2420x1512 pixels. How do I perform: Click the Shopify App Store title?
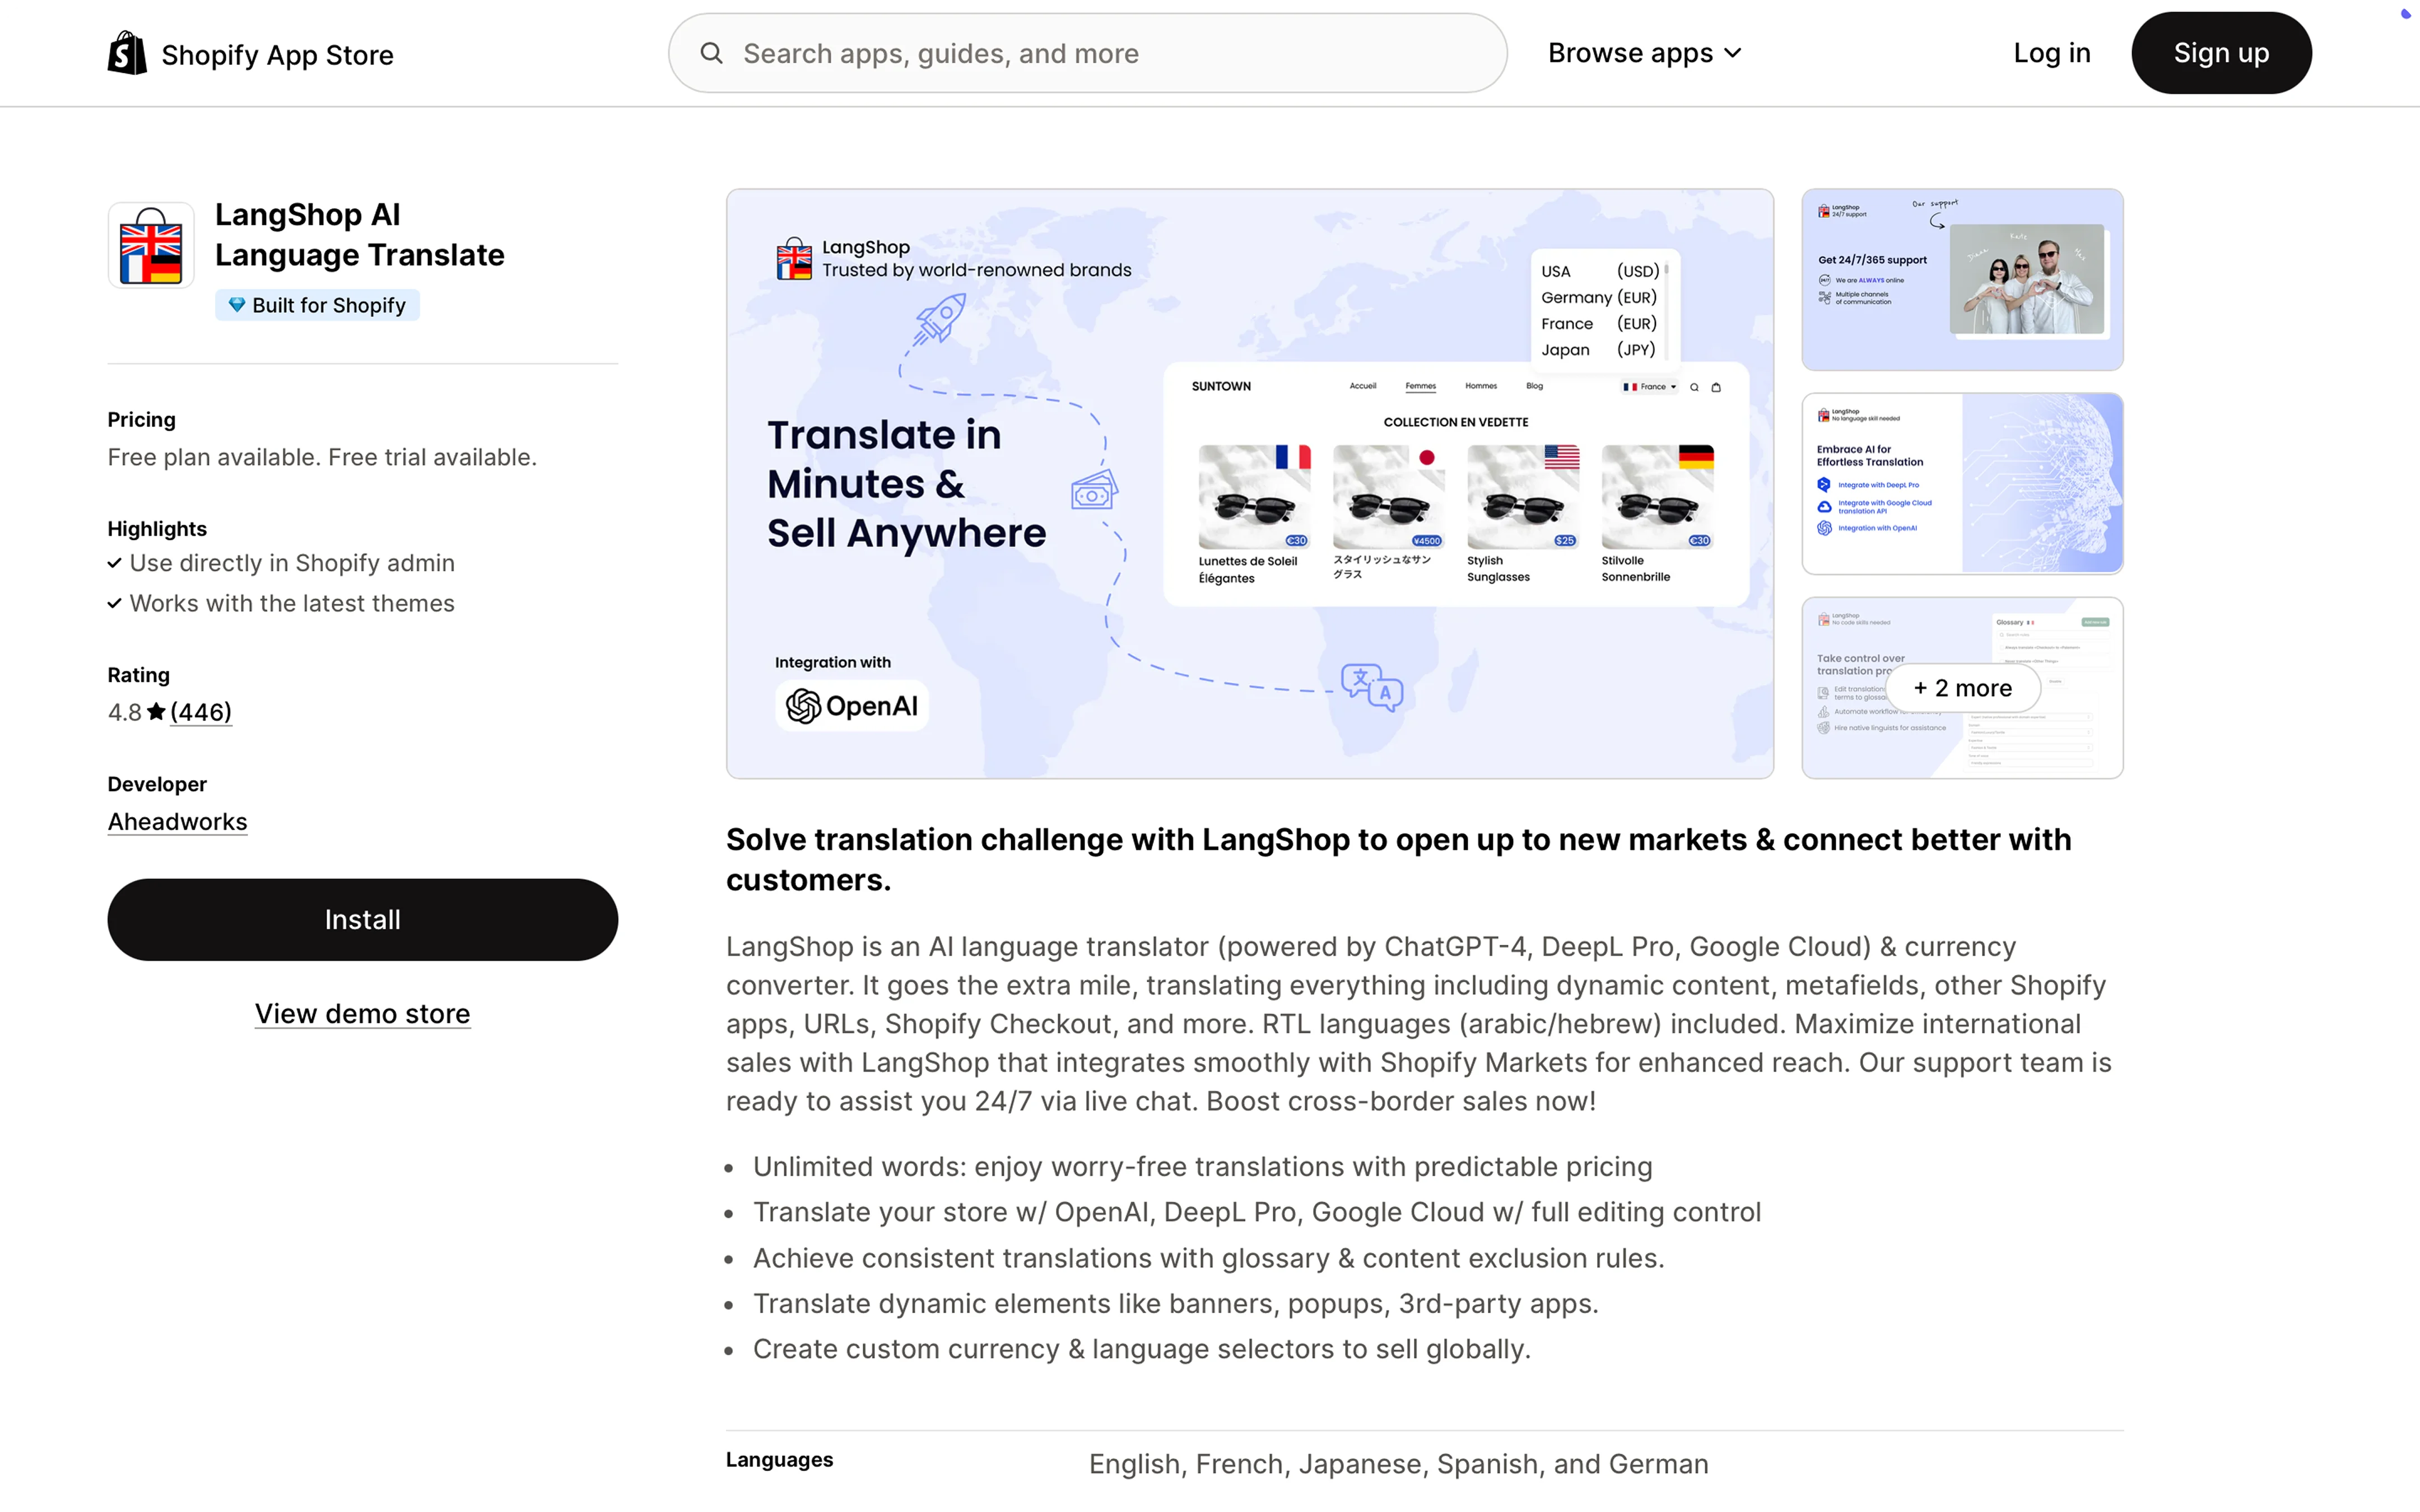coord(277,55)
